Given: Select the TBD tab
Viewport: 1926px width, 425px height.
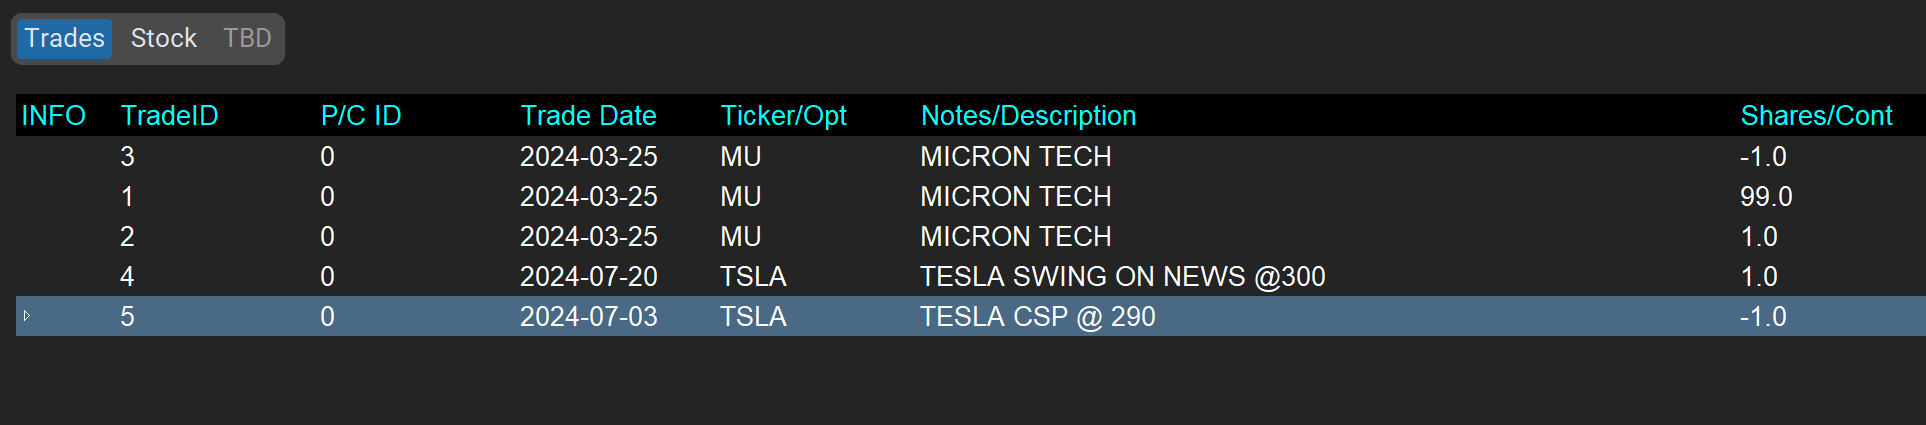Looking at the screenshot, I should pyautogui.click(x=247, y=39).
